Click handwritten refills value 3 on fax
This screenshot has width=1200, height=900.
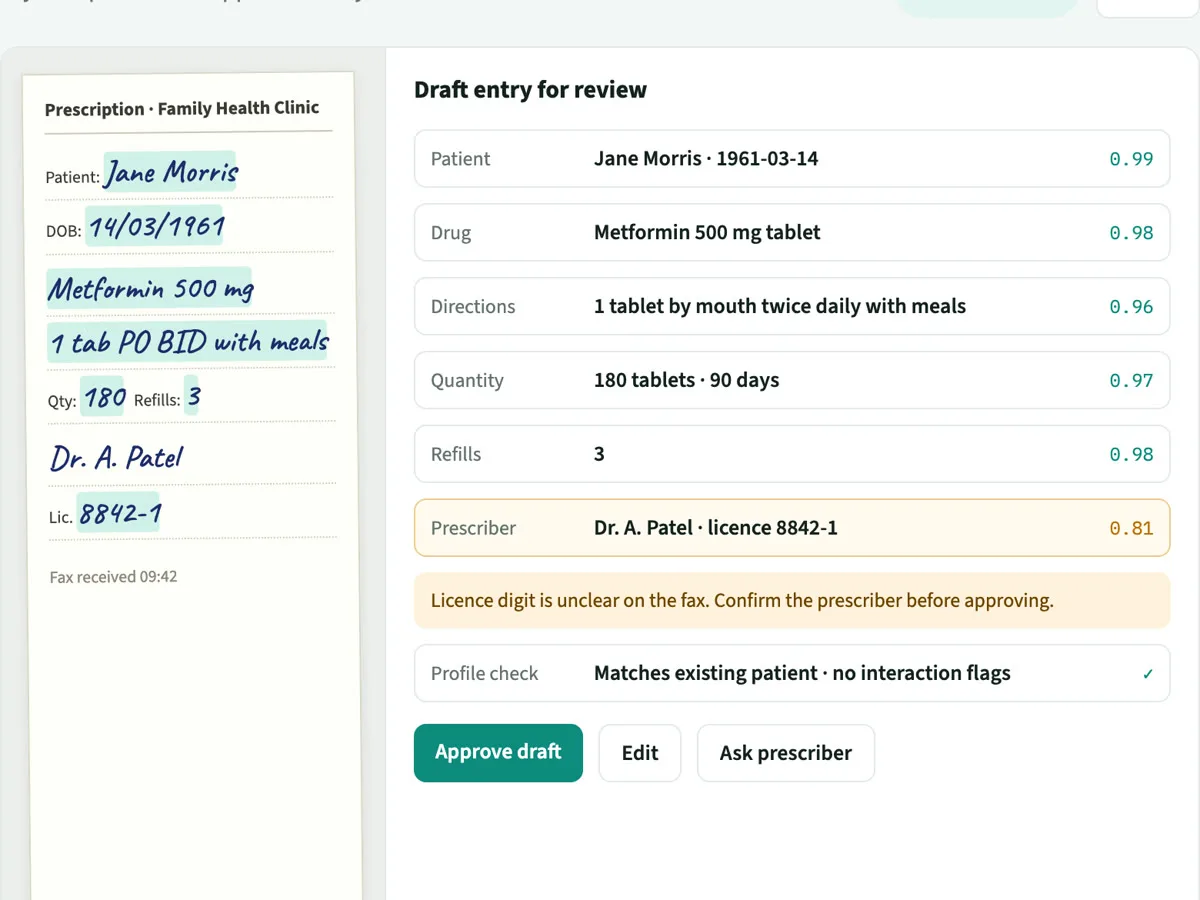pos(194,397)
